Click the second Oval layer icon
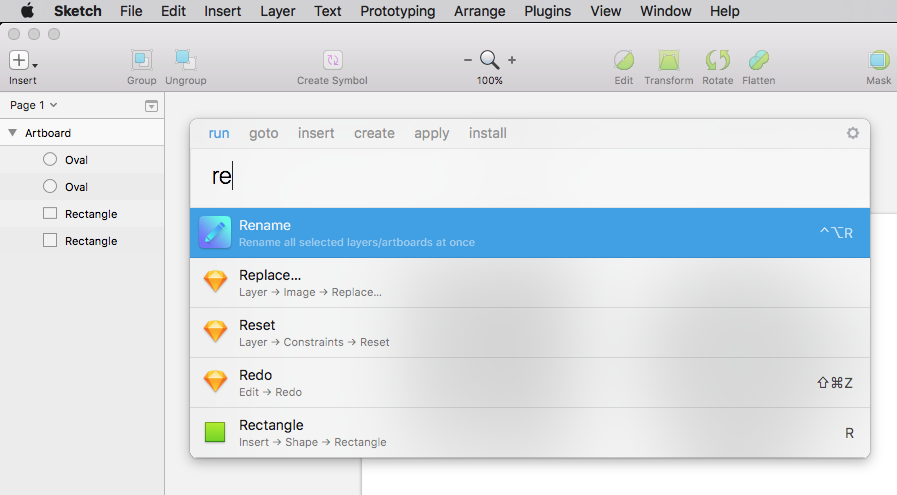This screenshot has height=495, width=897. coord(50,186)
